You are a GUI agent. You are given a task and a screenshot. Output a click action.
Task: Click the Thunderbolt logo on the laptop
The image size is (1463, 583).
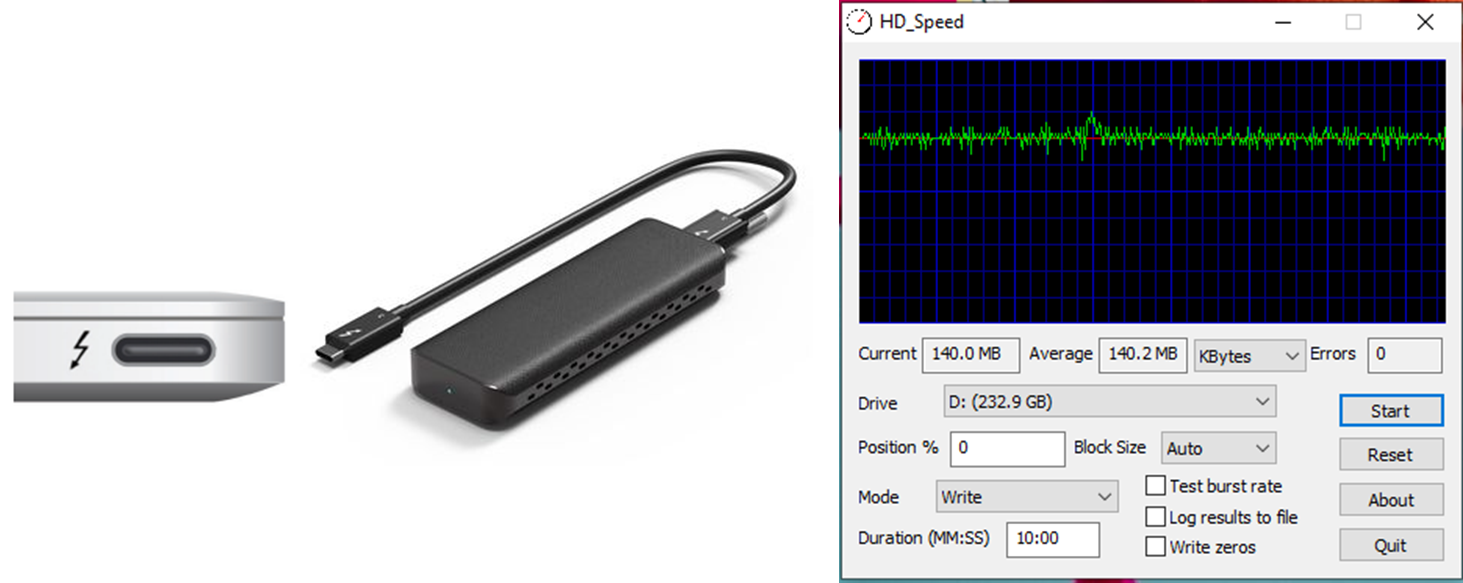pos(80,349)
